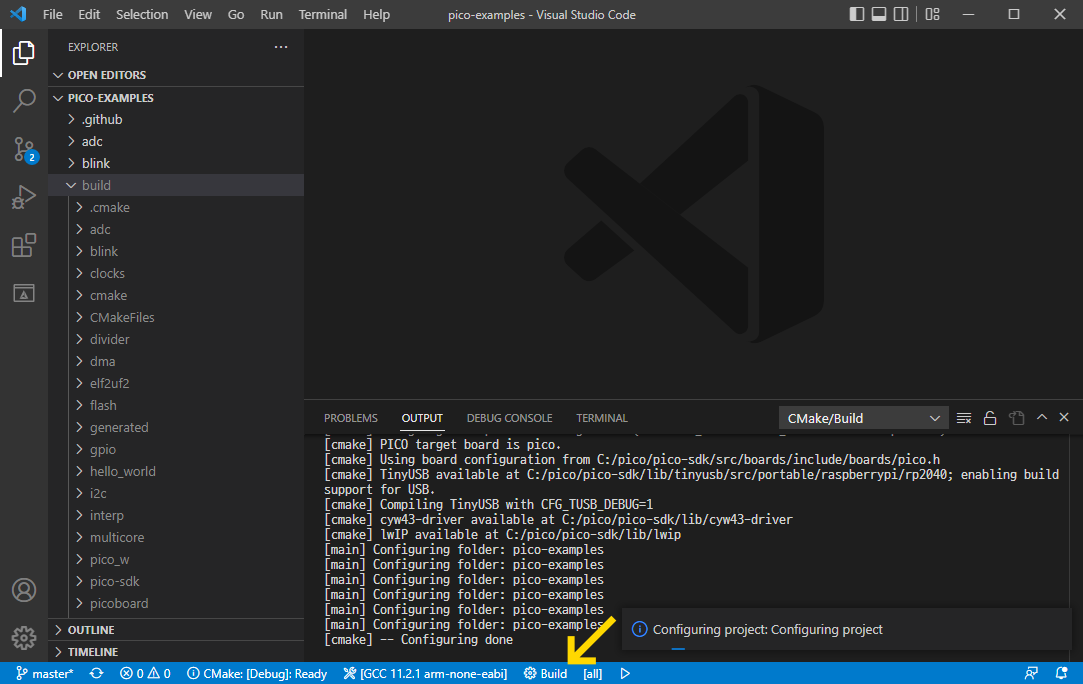
Task: Open the Extensions view icon
Action: [23, 245]
